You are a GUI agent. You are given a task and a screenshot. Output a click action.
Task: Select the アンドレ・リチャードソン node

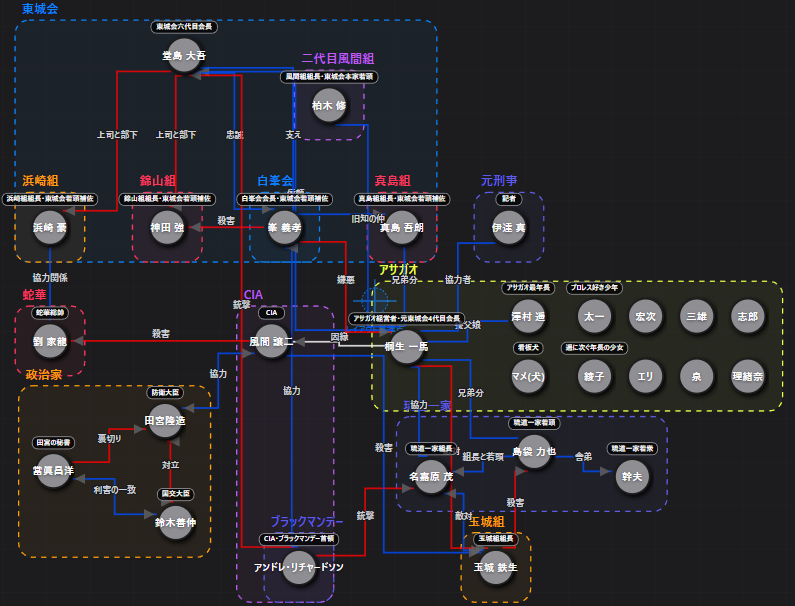(x=299, y=568)
